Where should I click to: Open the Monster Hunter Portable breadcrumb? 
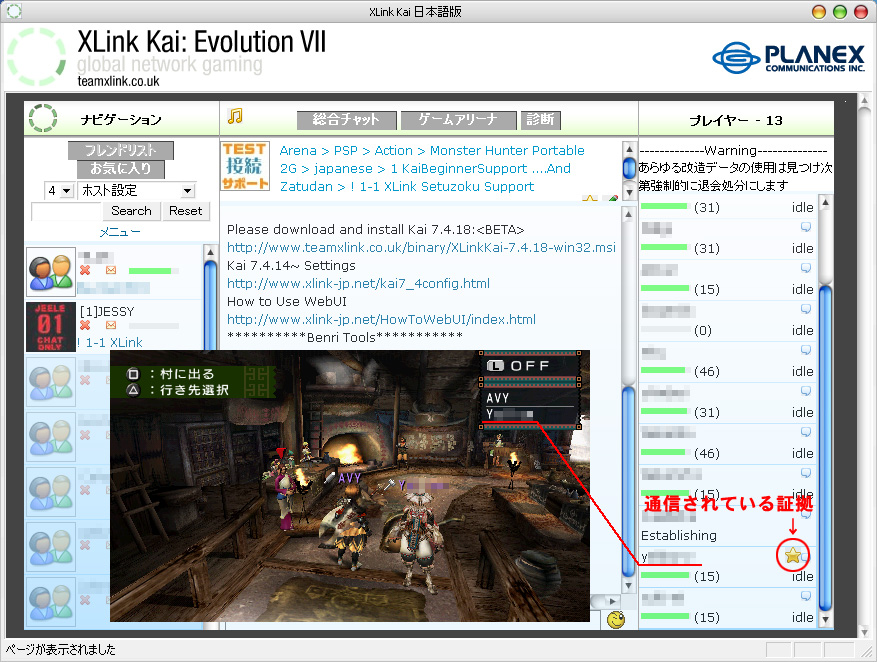point(507,150)
